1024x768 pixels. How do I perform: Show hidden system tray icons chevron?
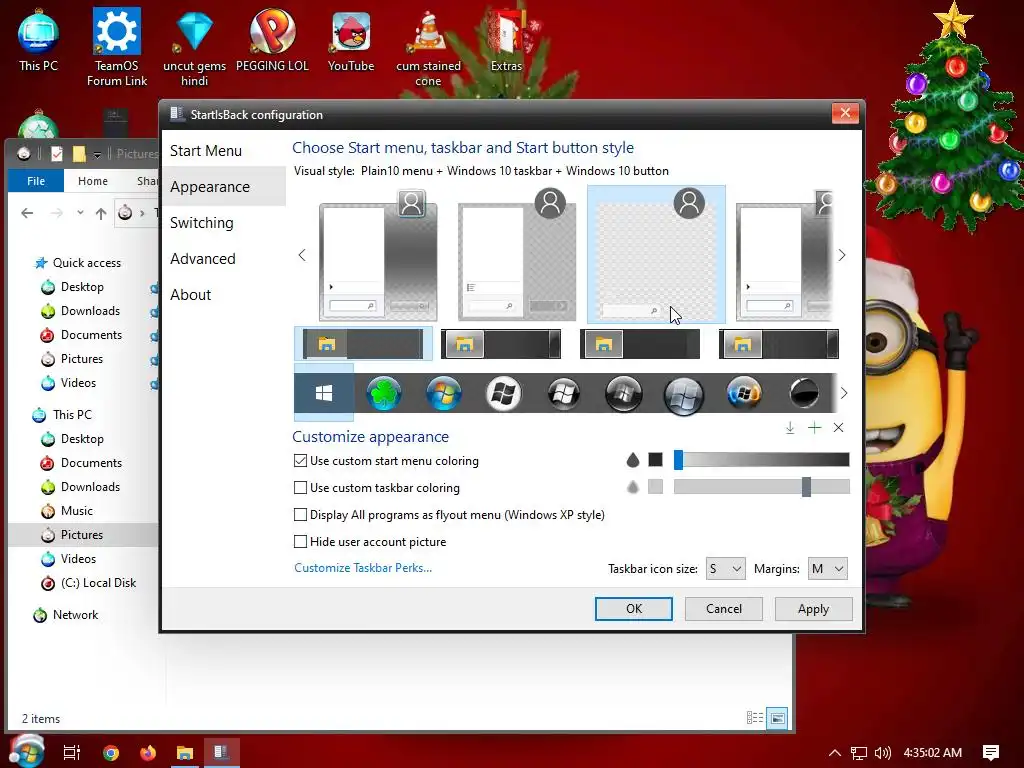(835, 753)
